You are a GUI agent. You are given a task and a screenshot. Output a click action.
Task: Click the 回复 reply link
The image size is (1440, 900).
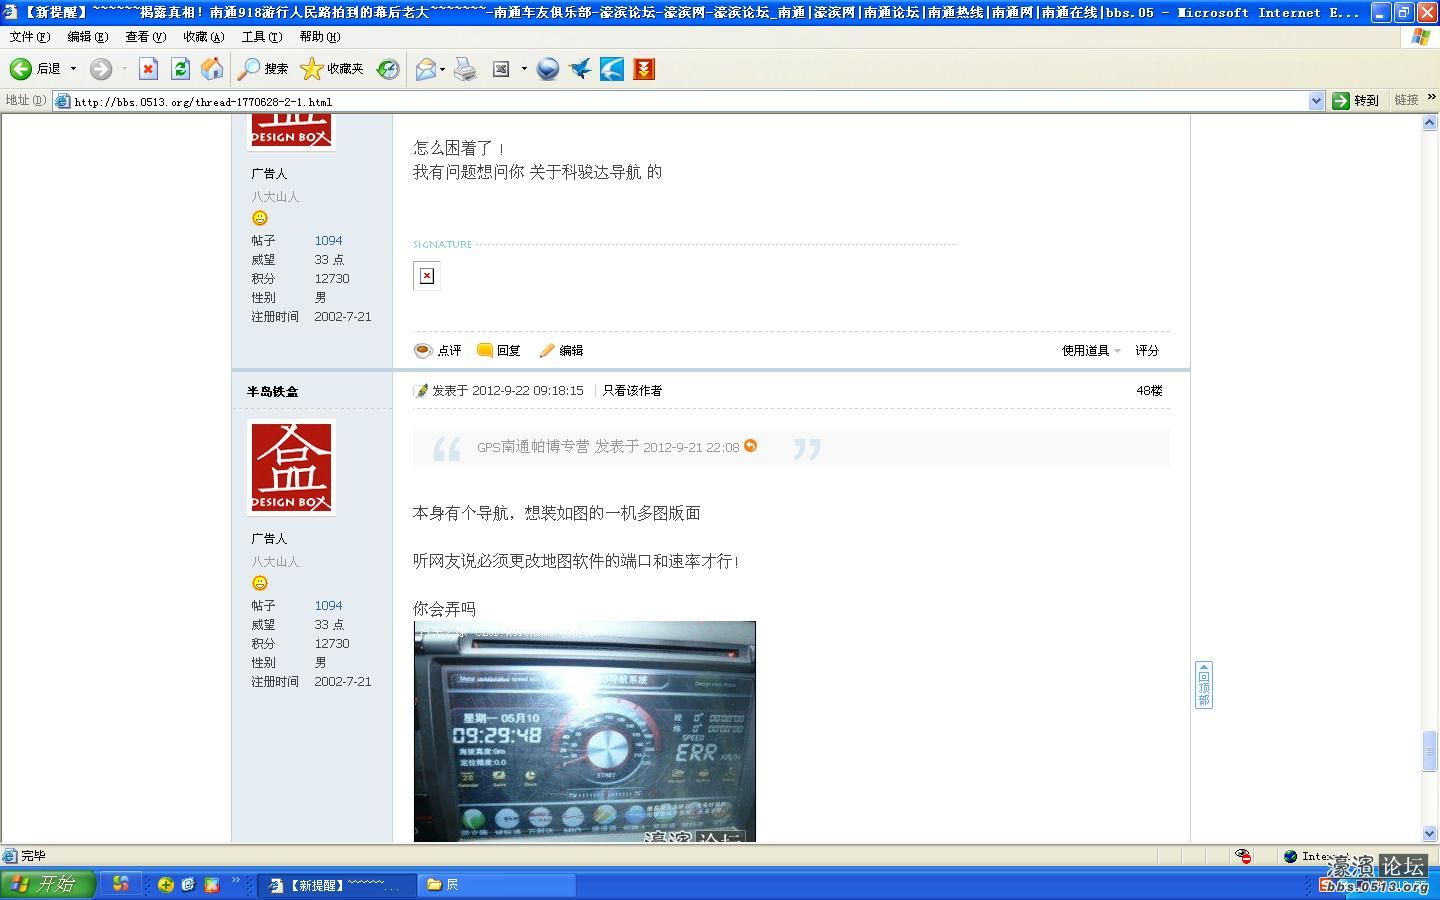499,351
